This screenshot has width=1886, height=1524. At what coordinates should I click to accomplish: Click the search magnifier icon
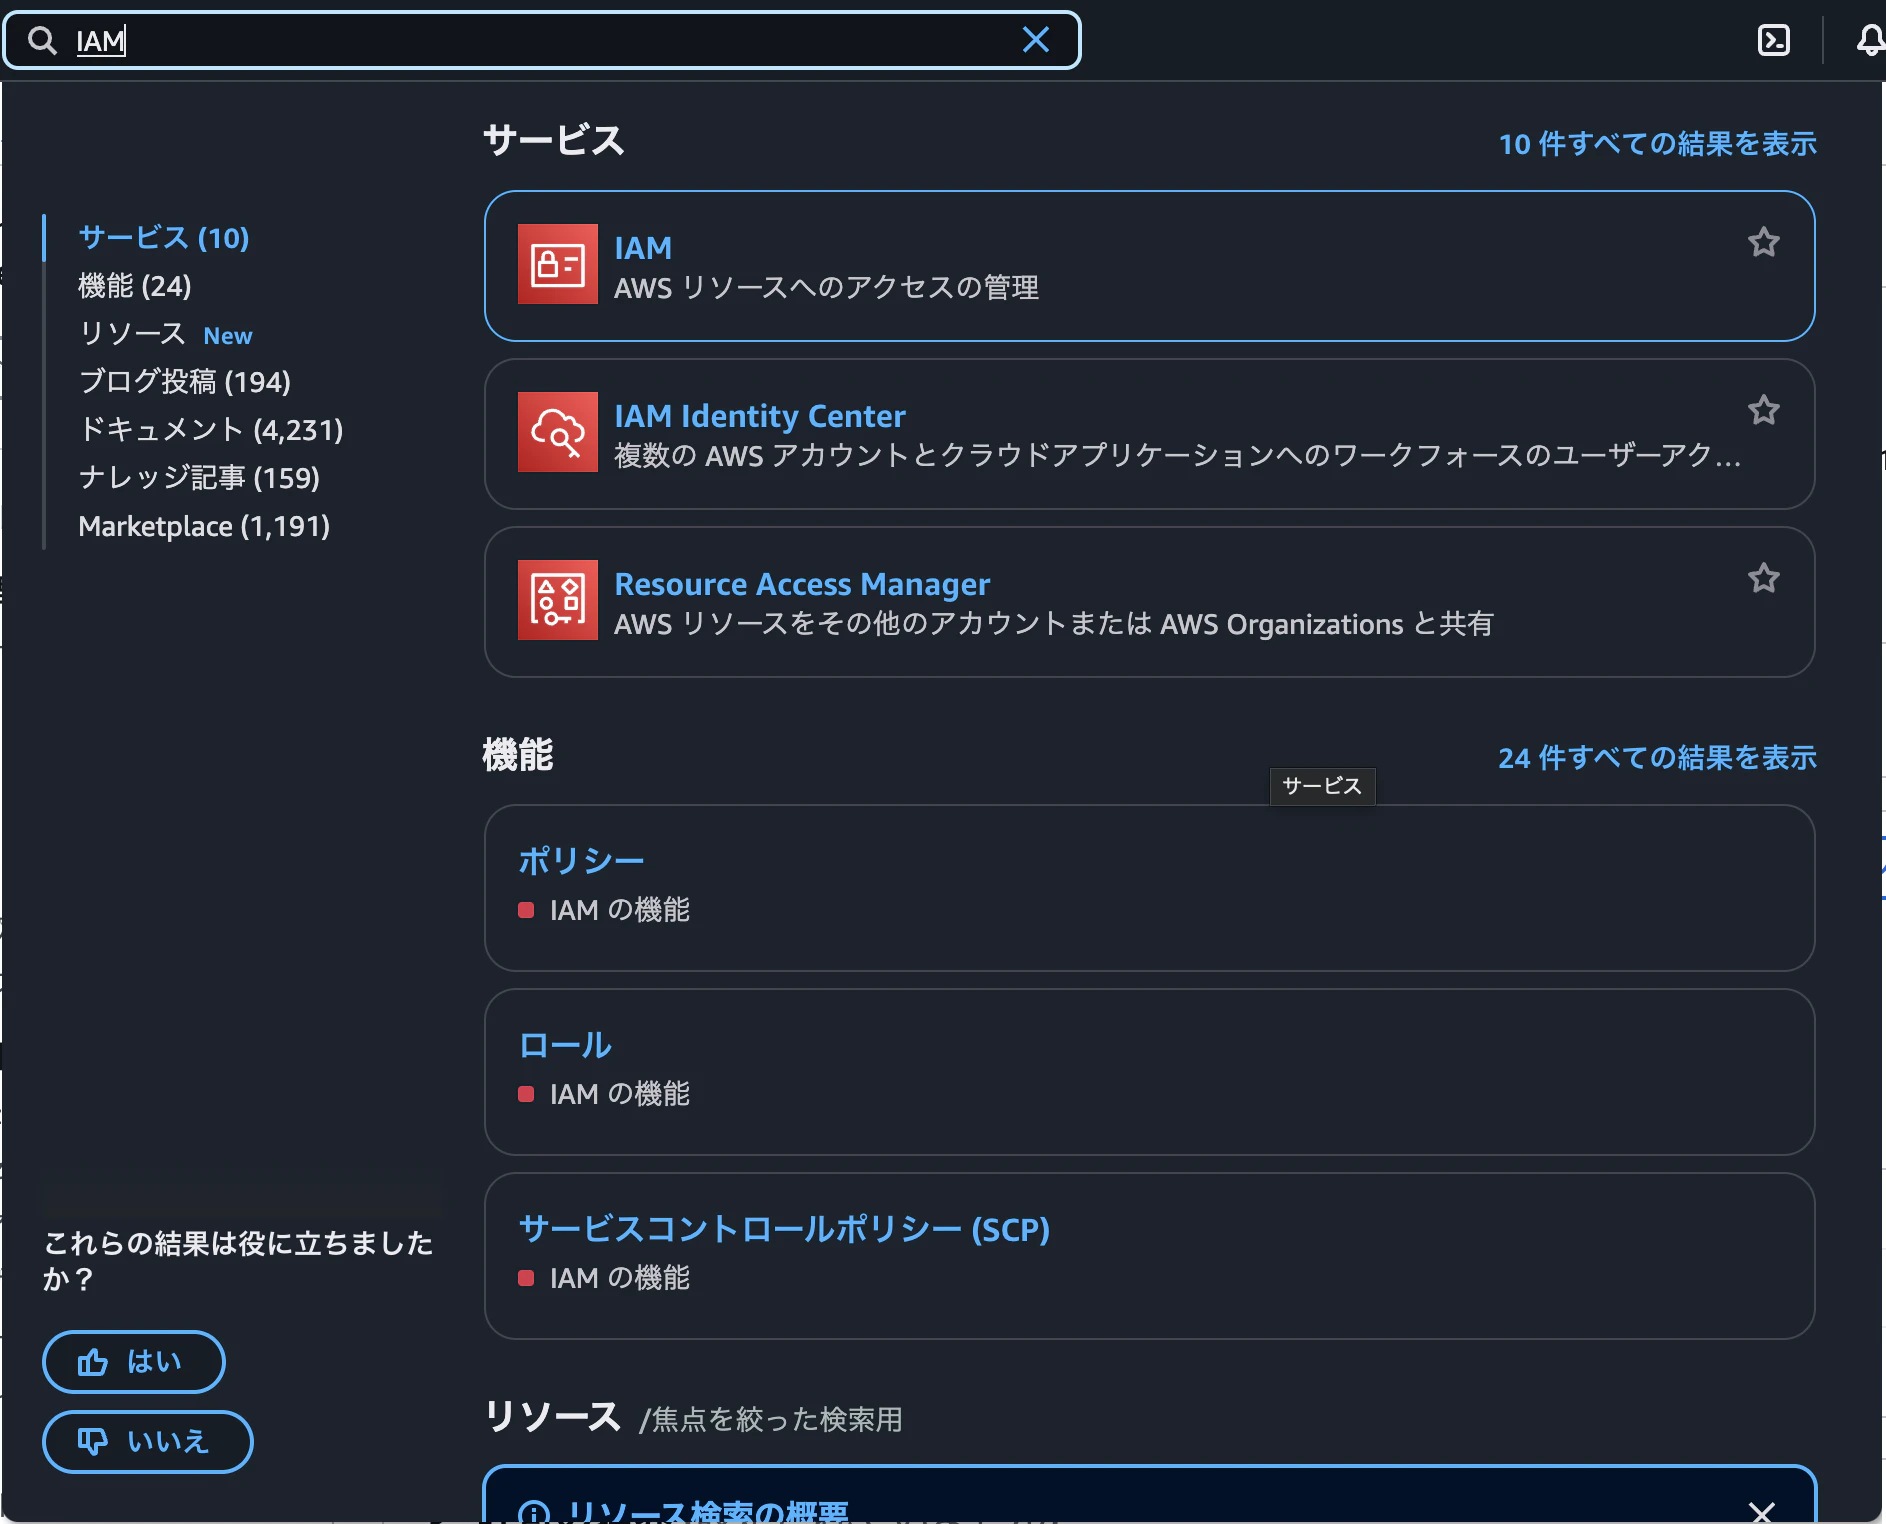tap(42, 40)
